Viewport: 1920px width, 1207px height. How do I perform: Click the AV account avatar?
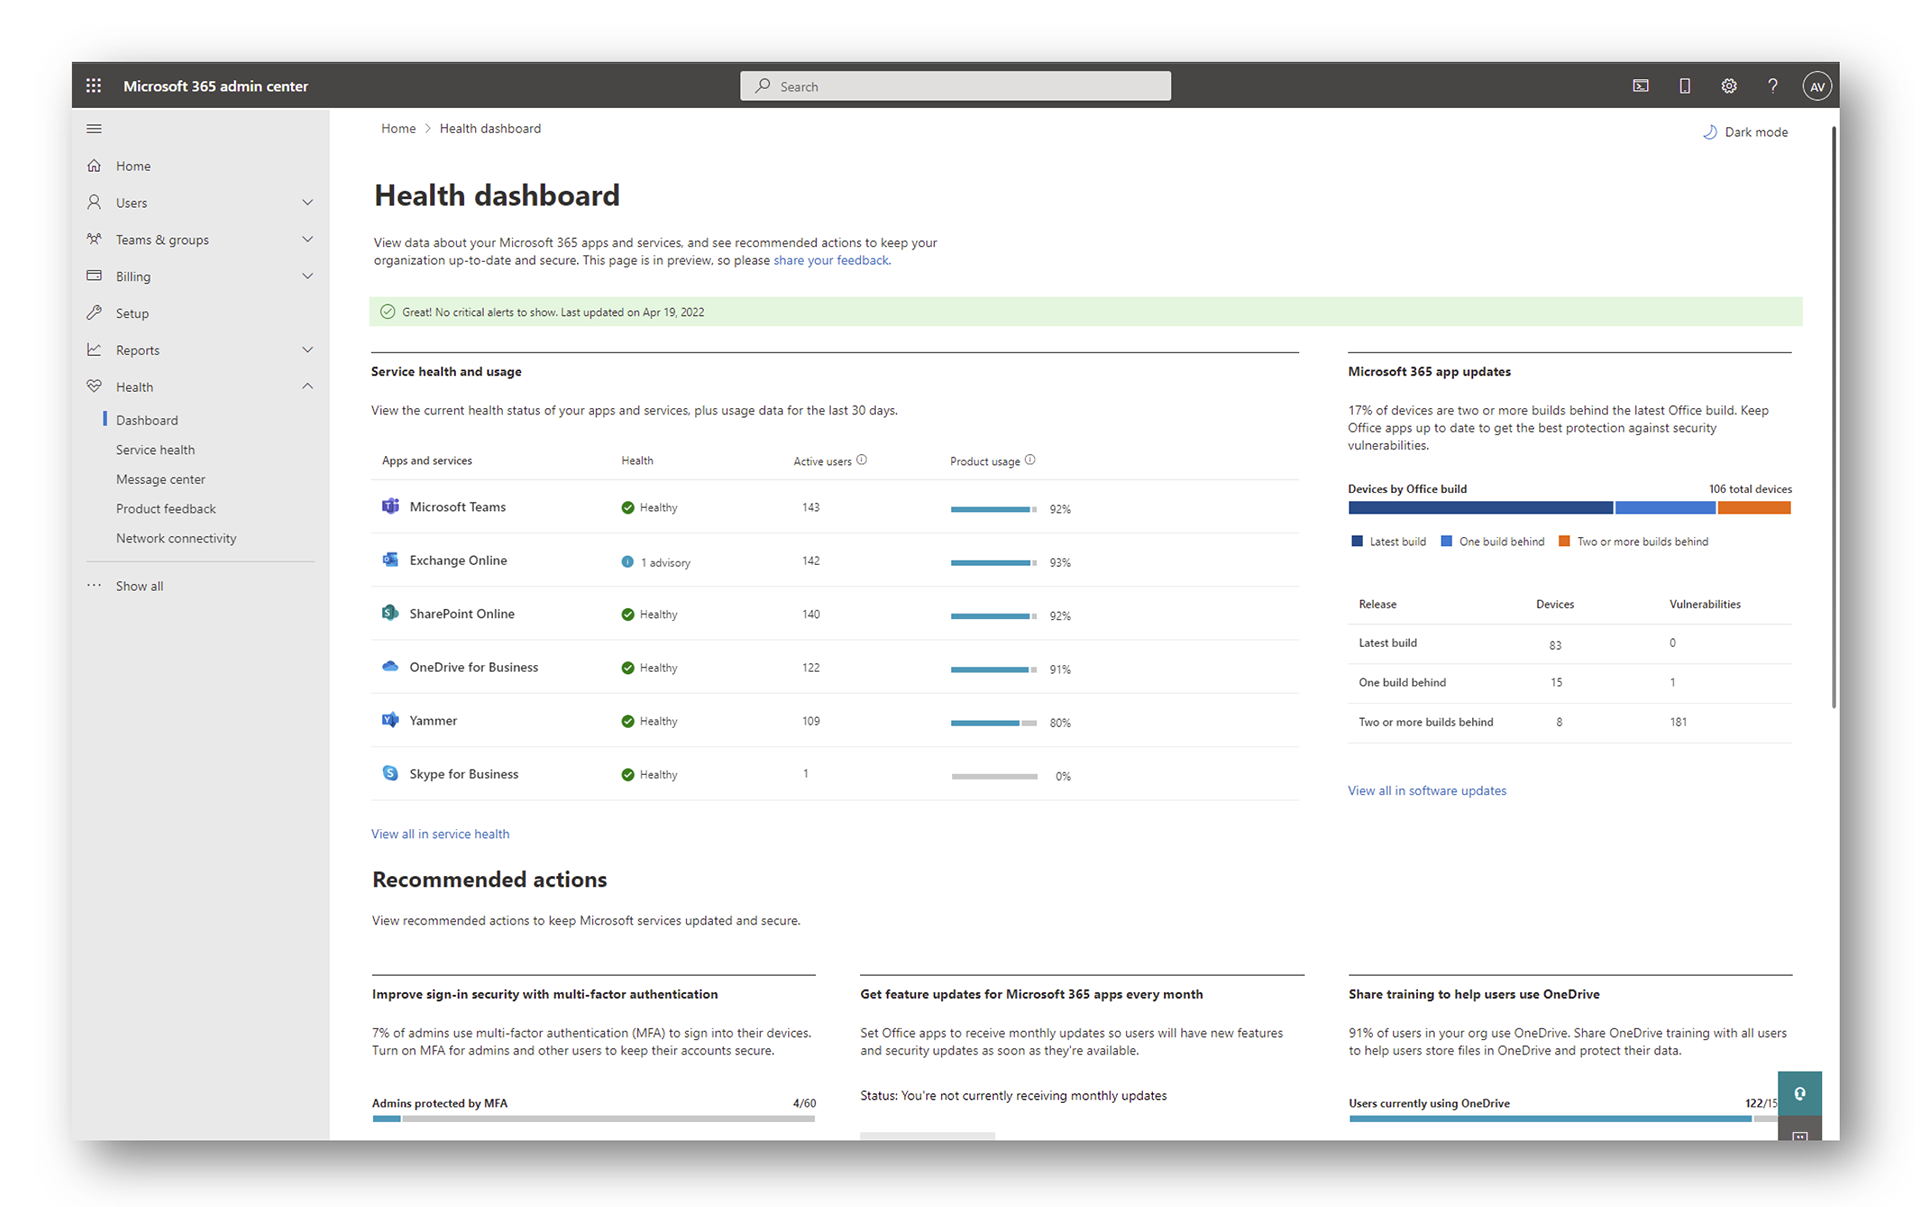[1816, 86]
